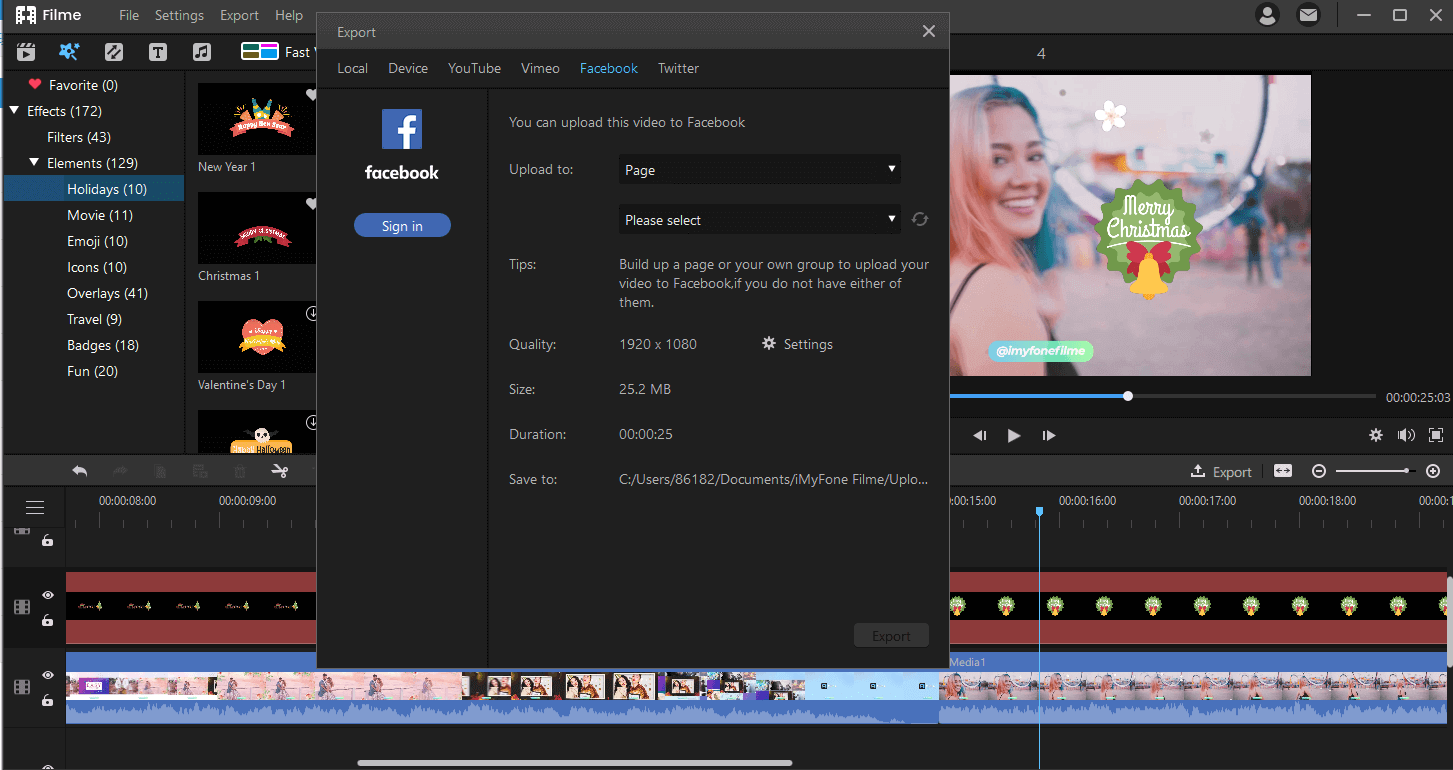The width and height of the screenshot is (1453, 770).
Task: Undo last action with the arrow icon
Action: [x=80, y=470]
